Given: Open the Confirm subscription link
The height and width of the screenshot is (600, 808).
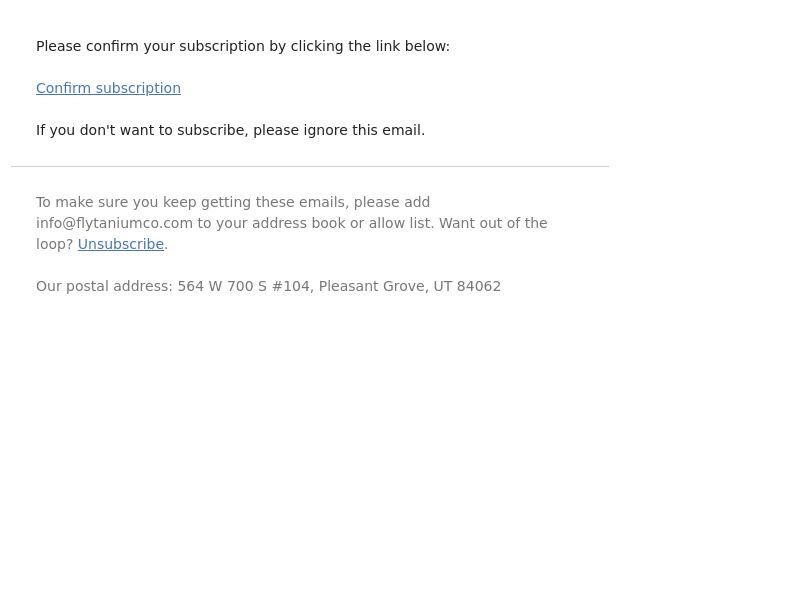Looking at the screenshot, I should tap(108, 88).
